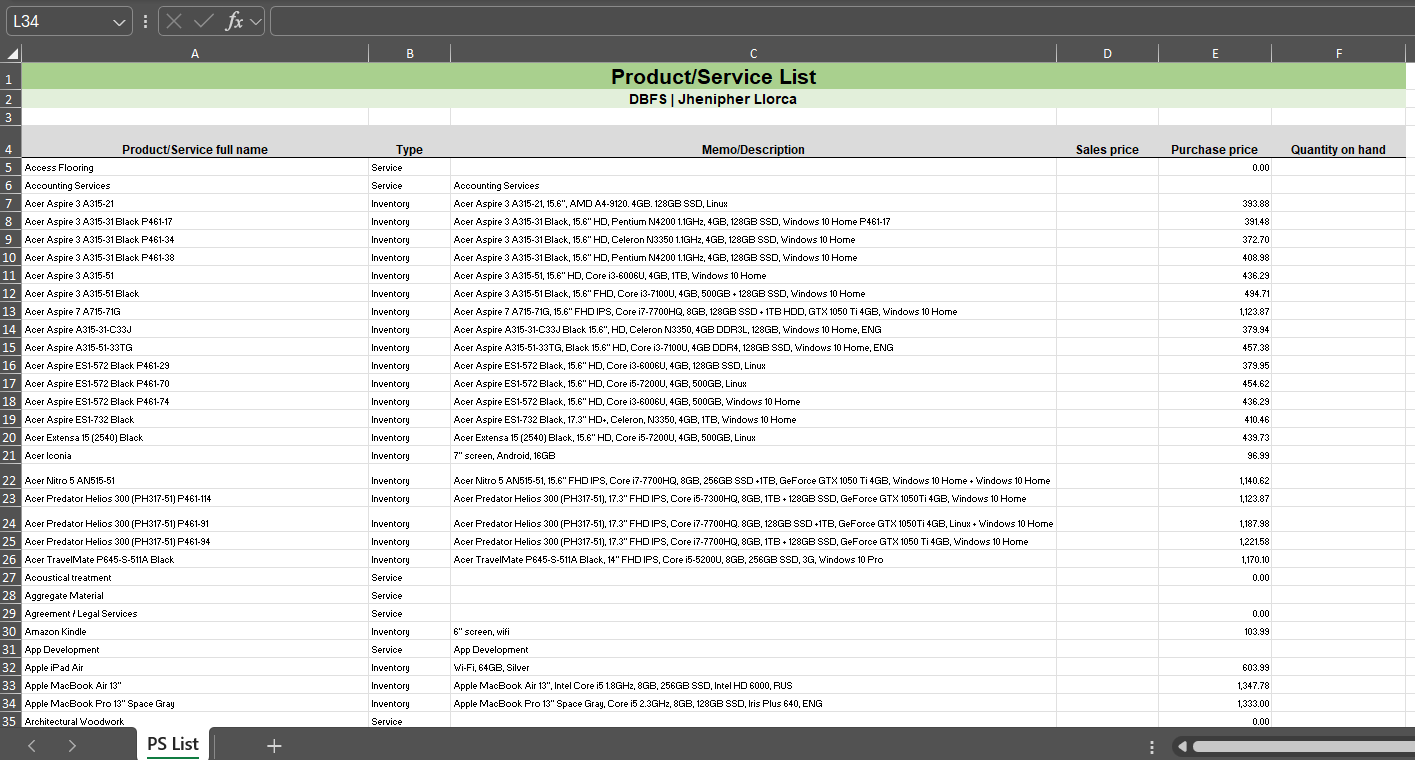Select column F header
Screen dimensions: 1415x760
tap(1338, 54)
